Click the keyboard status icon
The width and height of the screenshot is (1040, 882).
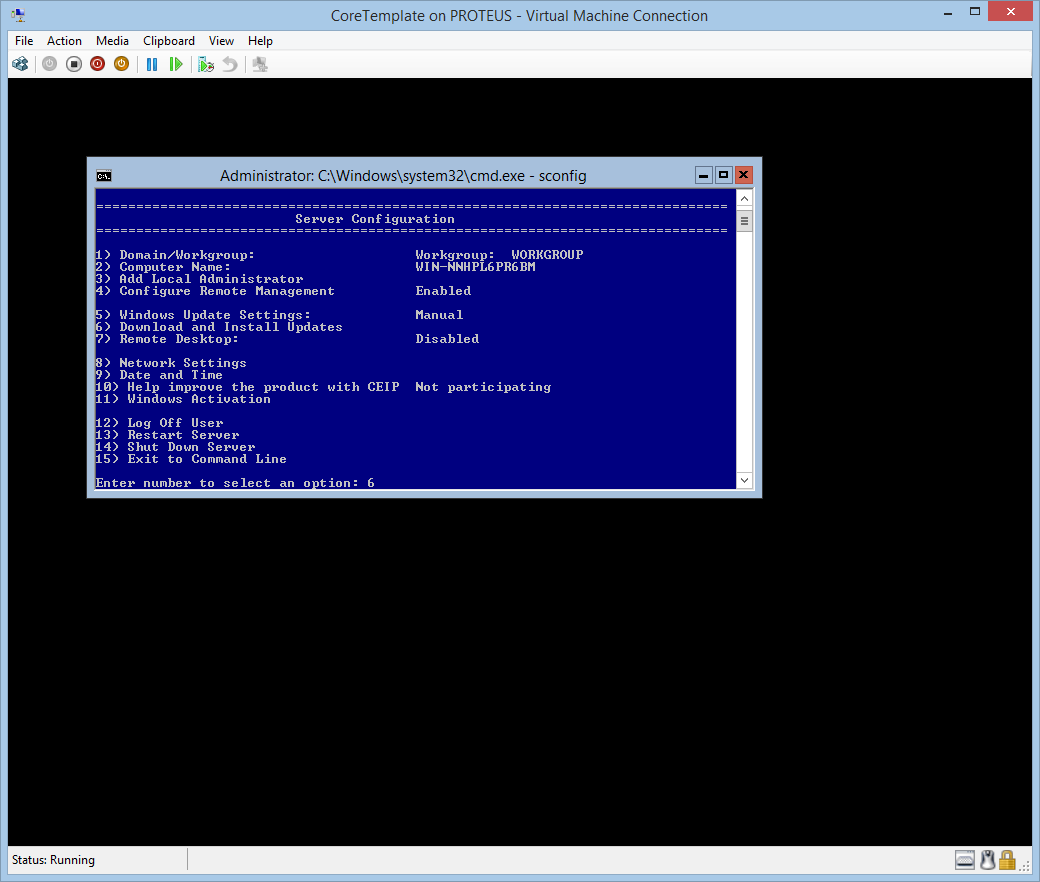965,860
